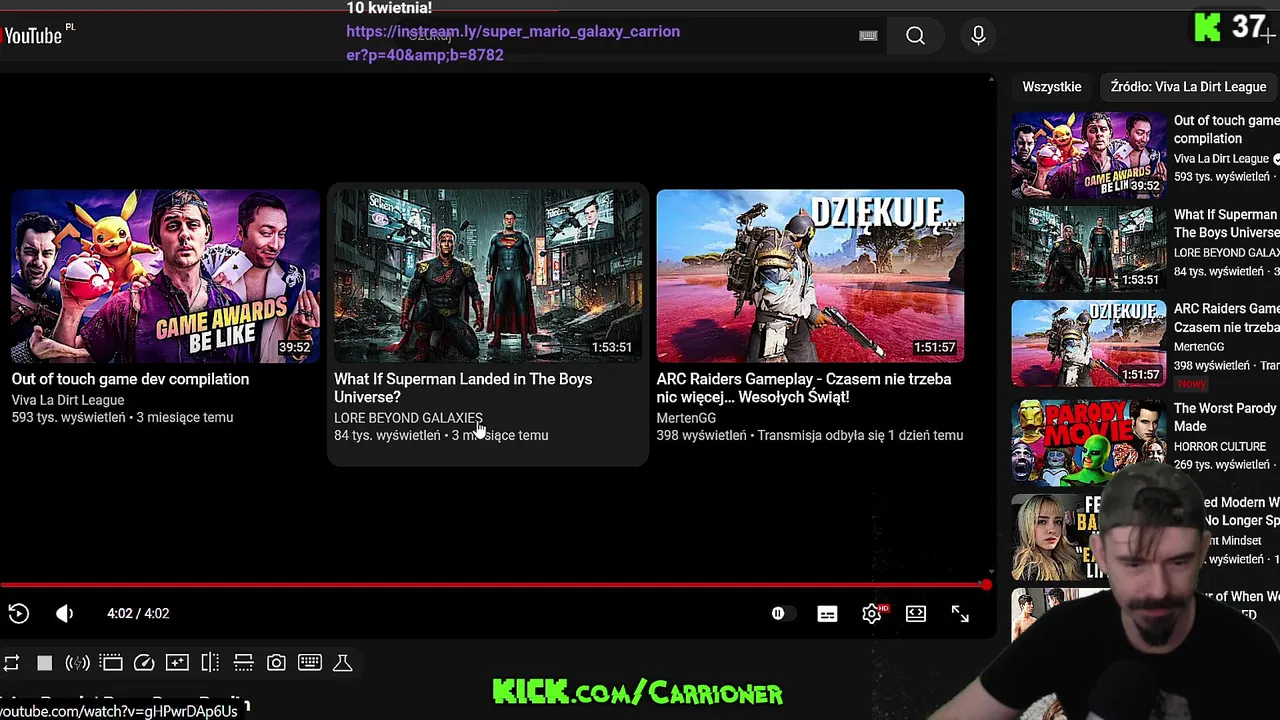Click the create plus icon at top right
Screen dimensions: 1280x720
1267,36
